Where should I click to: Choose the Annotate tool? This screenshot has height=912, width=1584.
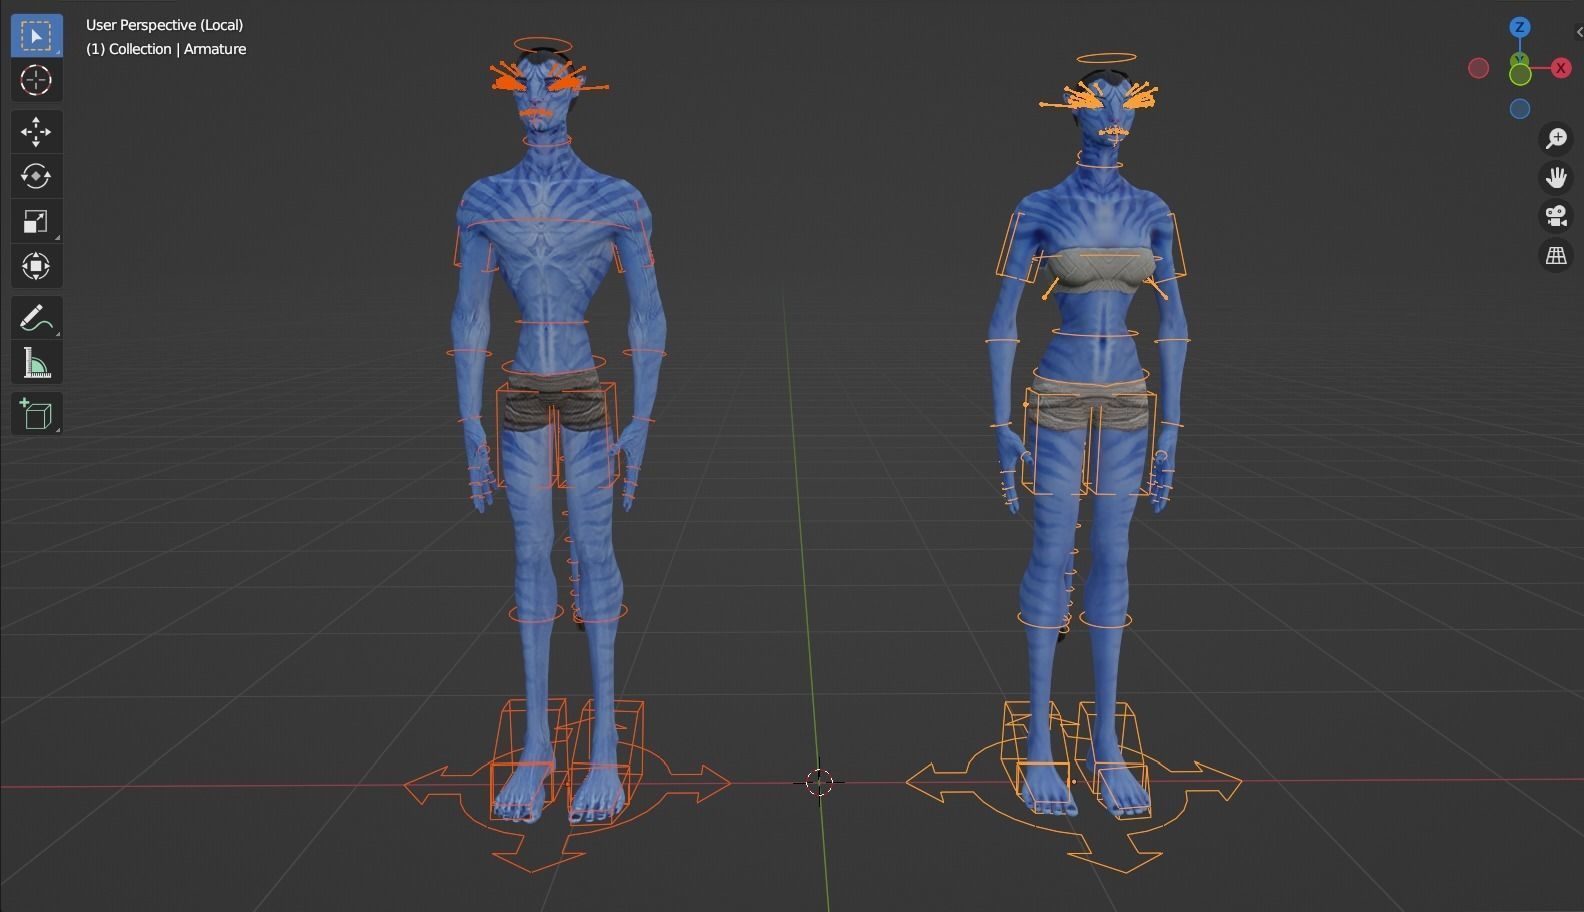coord(36,319)
